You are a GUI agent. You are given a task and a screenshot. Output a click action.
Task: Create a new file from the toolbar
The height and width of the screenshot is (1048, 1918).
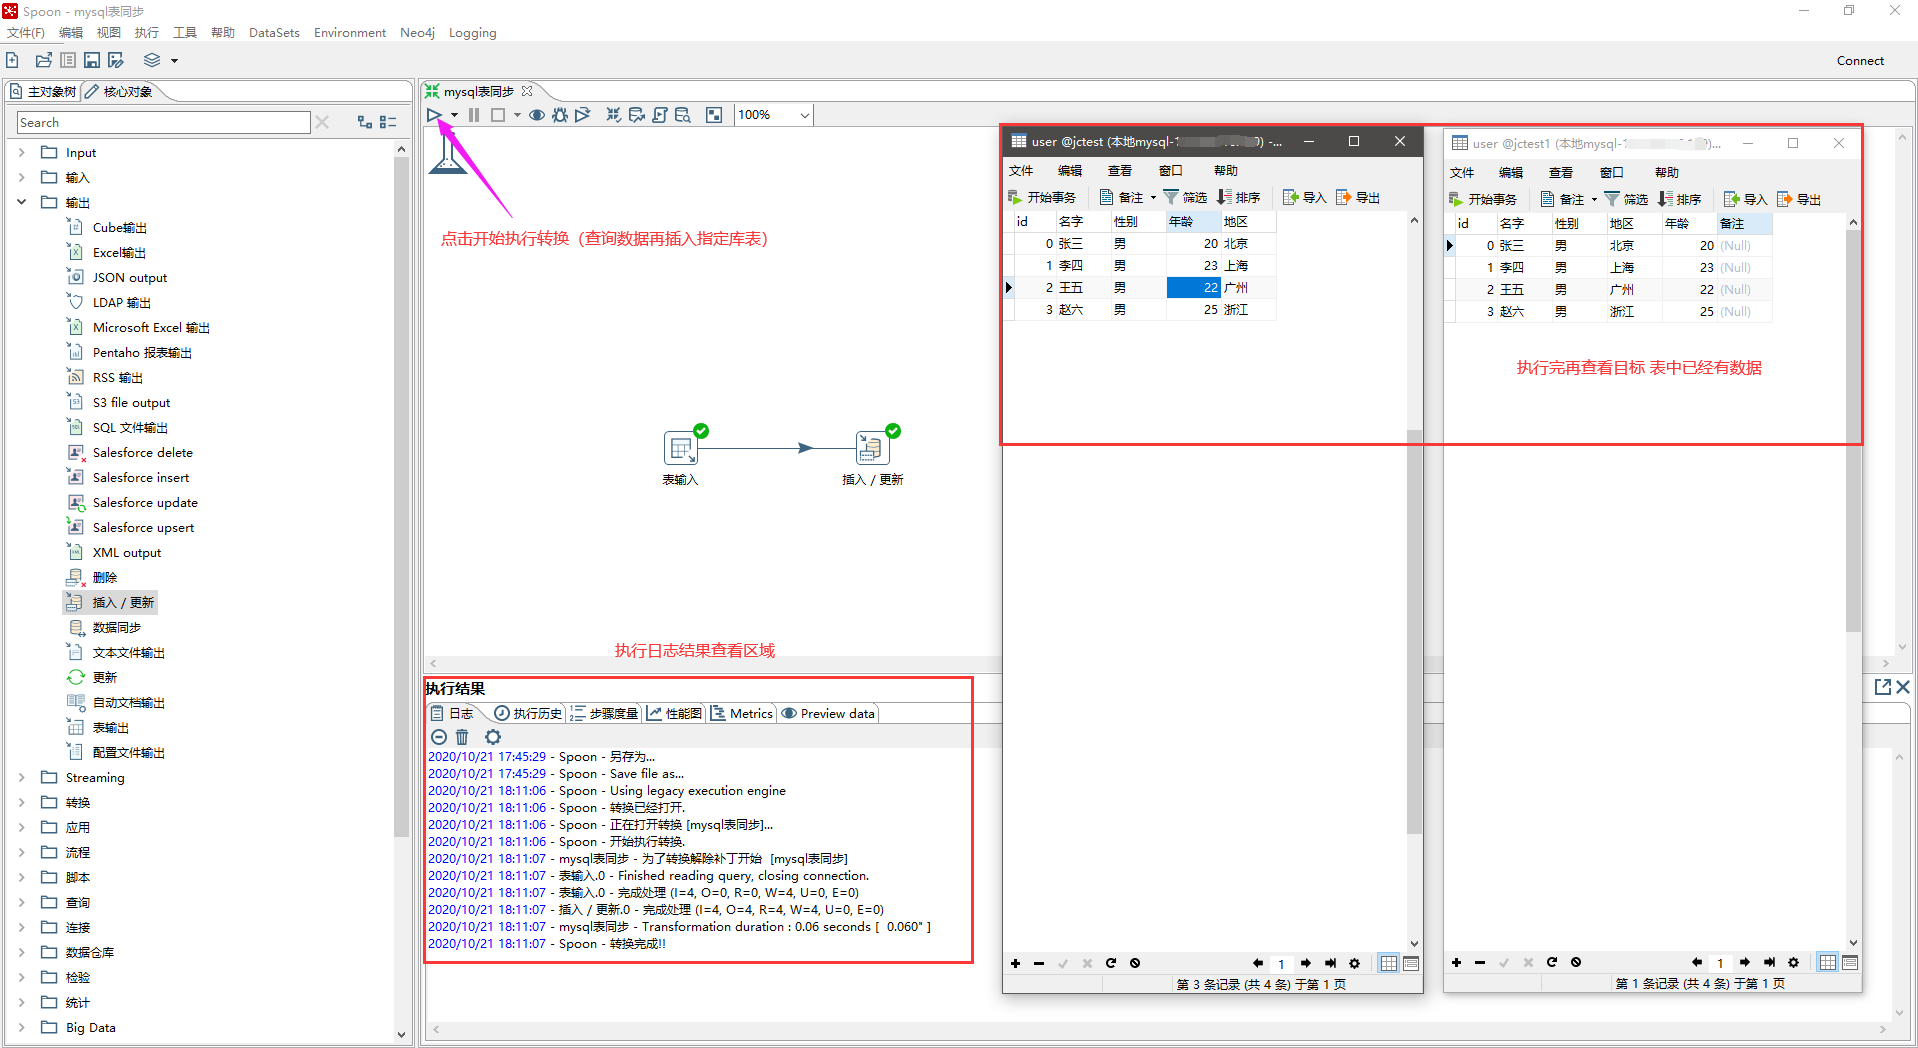tap(13, 60)
